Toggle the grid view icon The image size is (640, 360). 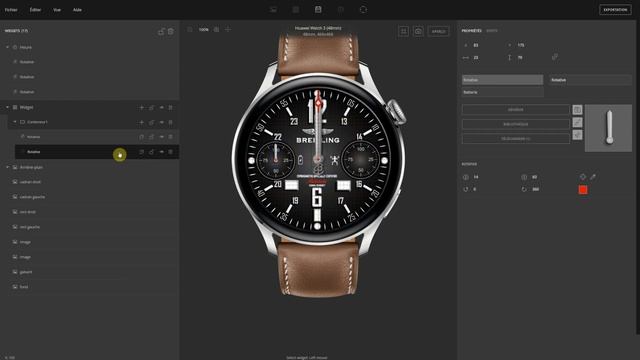point(403,31)
